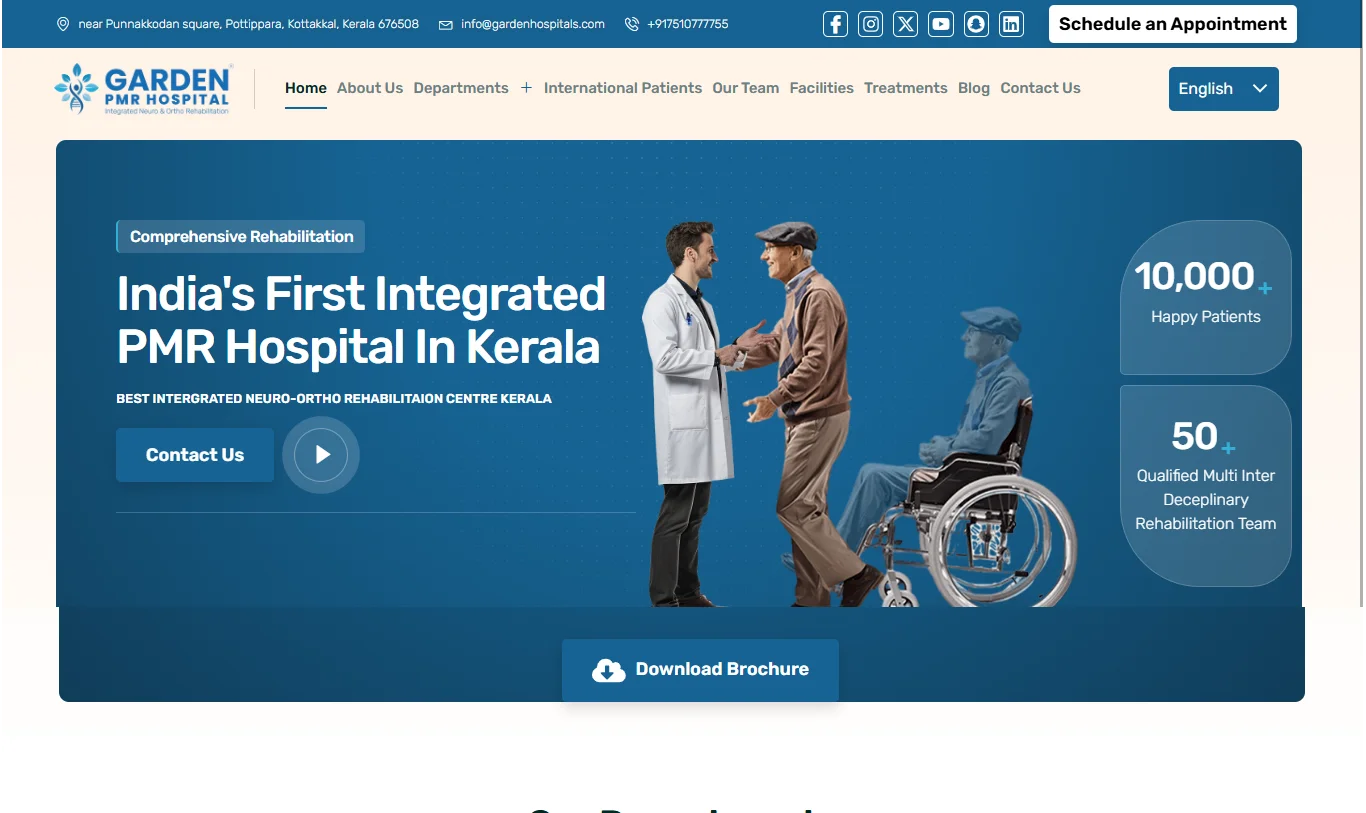Click the hero Contact Us button
The height and width of the screenshot is (813, 1366).
pyautogui.click(x=195, y=455)
